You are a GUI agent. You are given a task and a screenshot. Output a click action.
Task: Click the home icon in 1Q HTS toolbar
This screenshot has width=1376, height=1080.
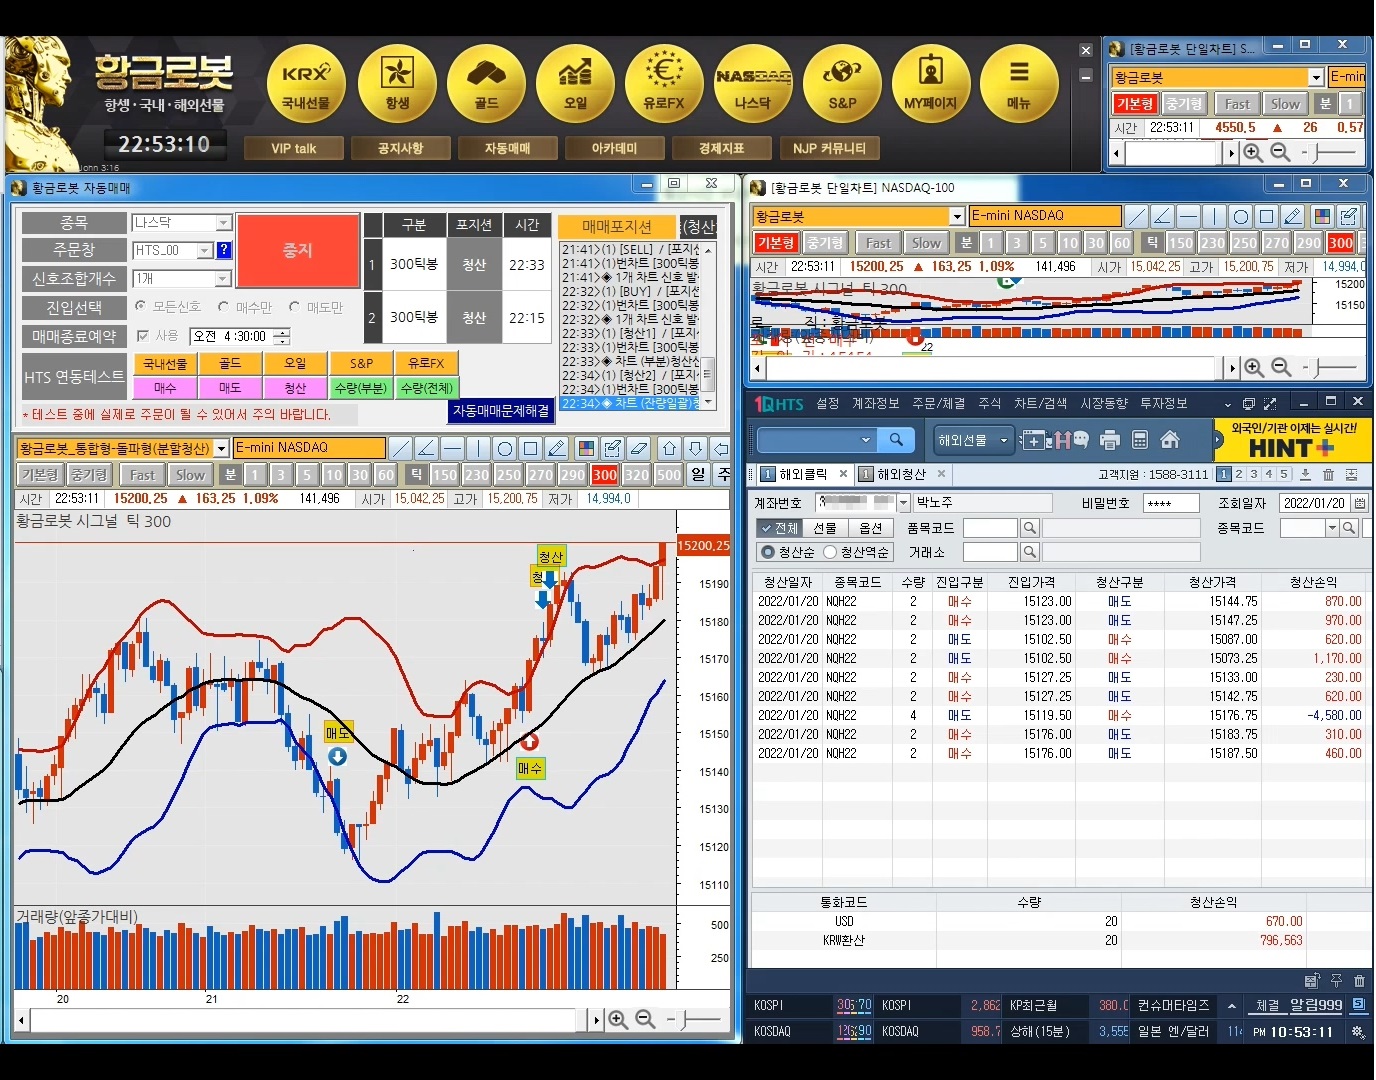(1170, 440)
